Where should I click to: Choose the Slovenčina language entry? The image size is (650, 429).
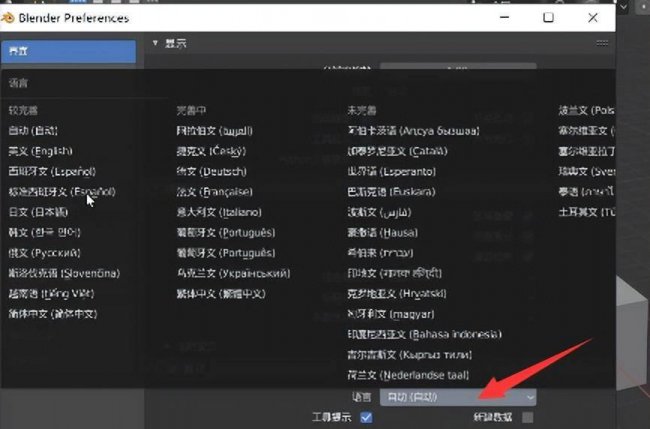pos(64,273)
